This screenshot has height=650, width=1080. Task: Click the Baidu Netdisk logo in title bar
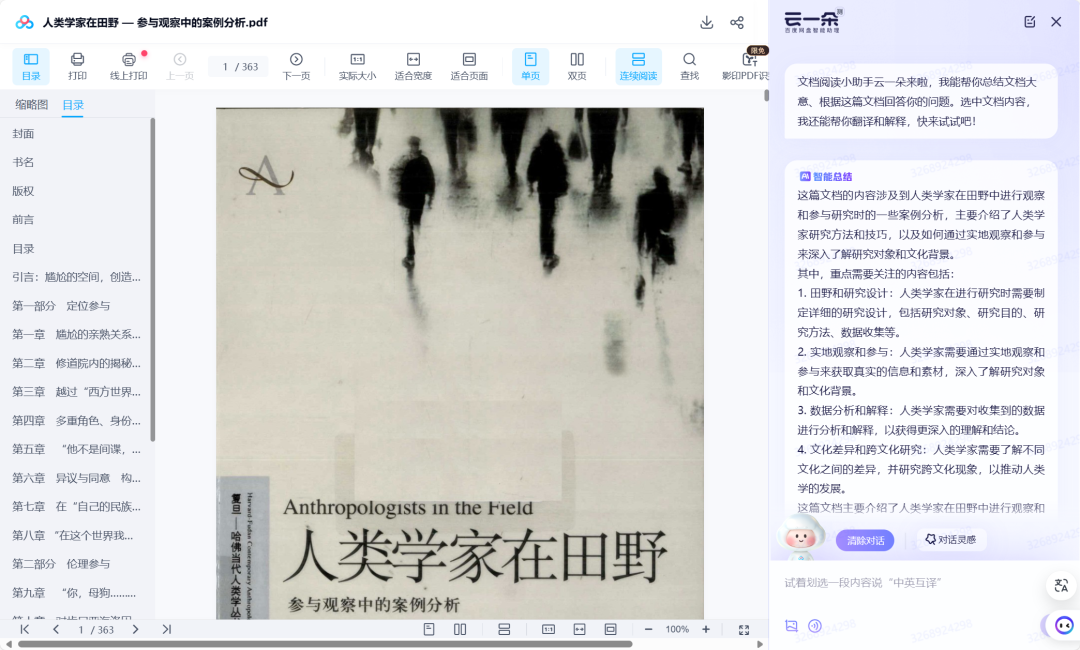coord(25,22)
